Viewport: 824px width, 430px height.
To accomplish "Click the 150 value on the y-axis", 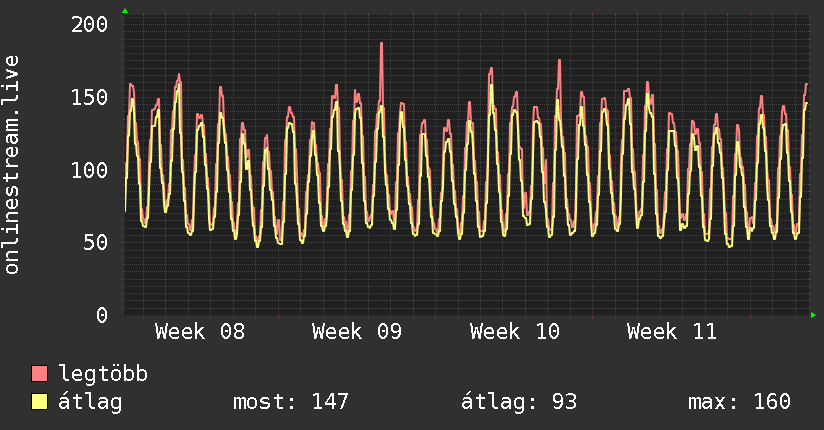I will tap(89, 97).
